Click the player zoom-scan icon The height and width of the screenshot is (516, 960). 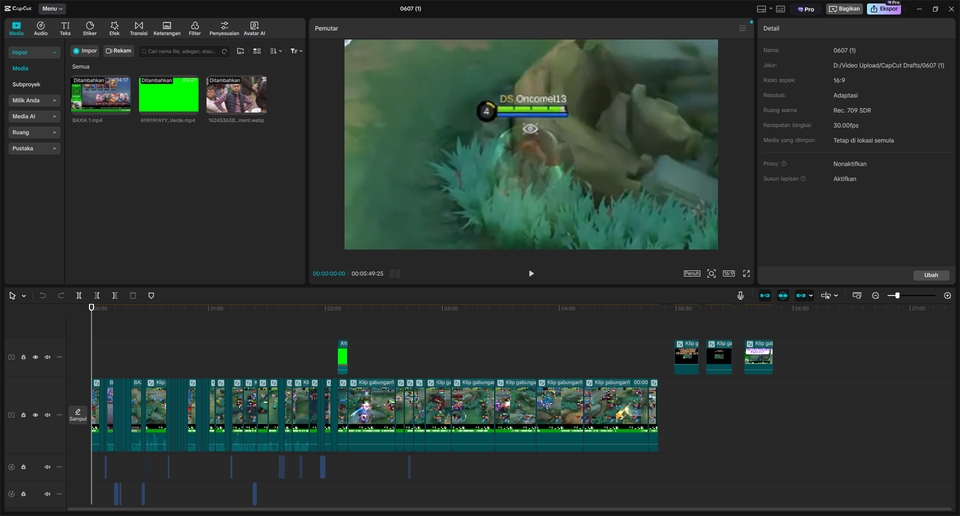tap(711, 274)
